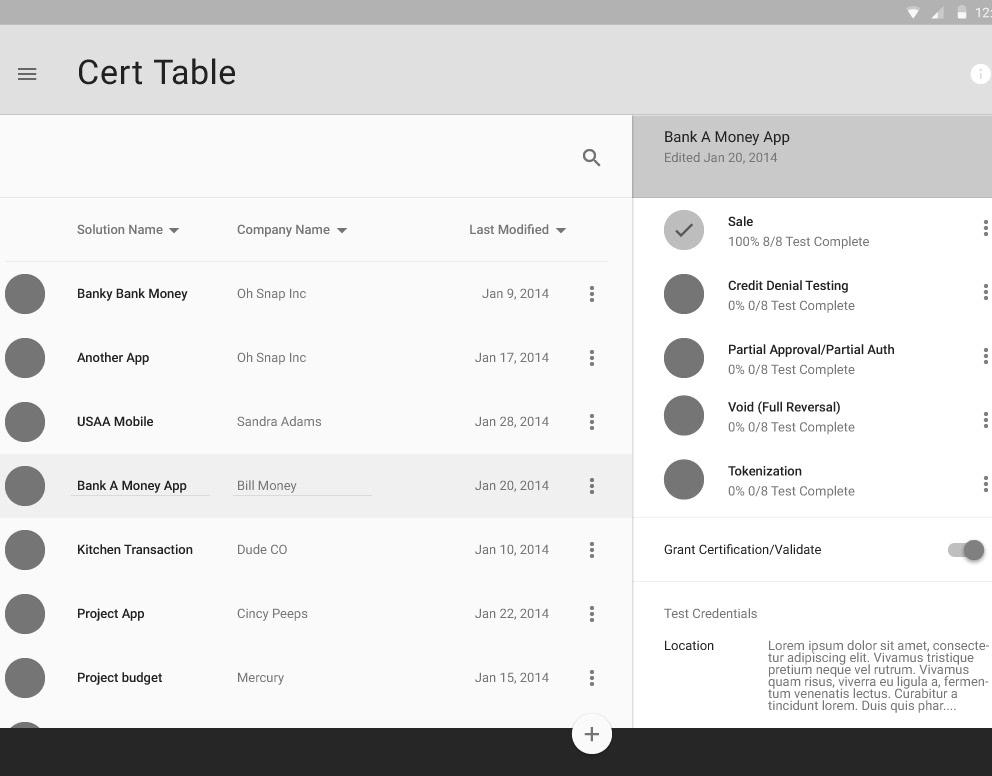
Task: Click the floating add plus button
Action: (592, 734)
